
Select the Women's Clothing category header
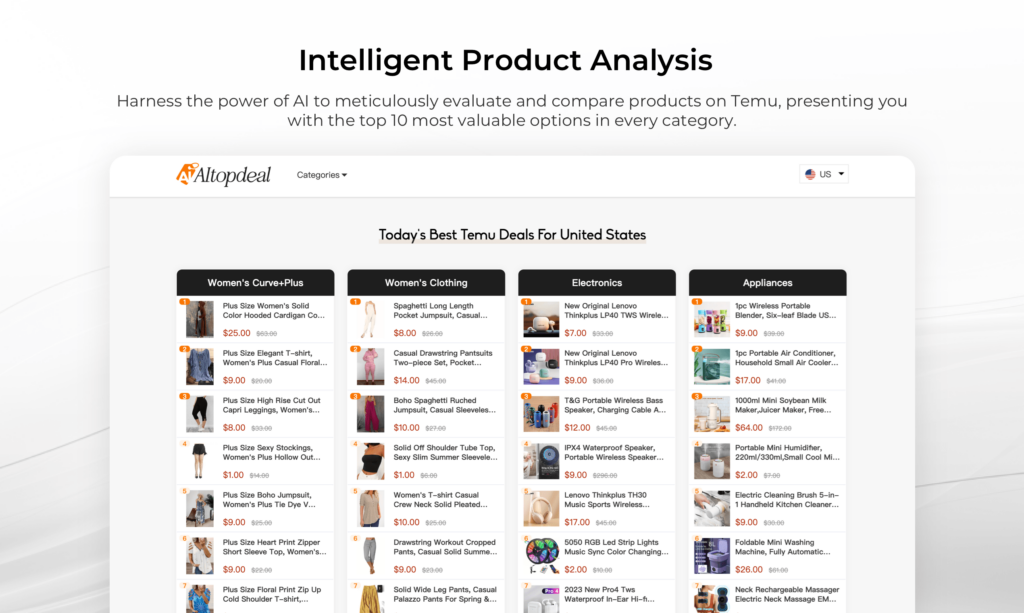[426, 283]
